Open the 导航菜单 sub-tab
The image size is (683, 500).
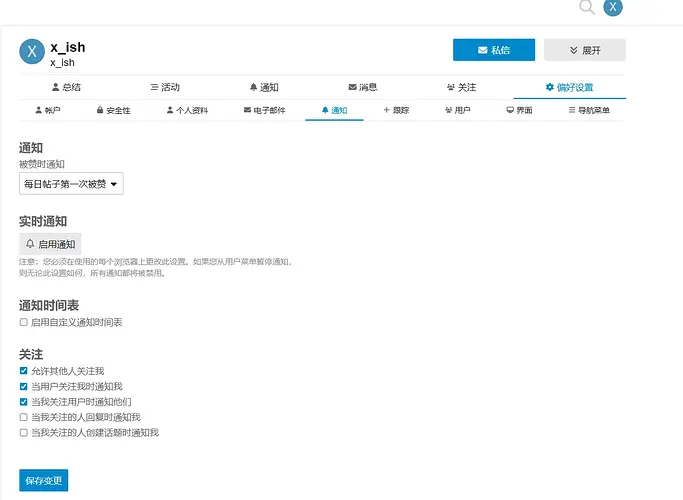point(588,110)
